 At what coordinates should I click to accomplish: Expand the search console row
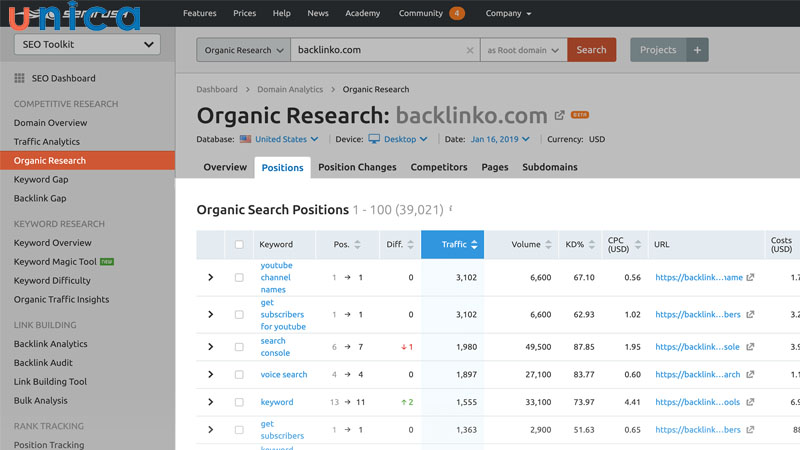tap(211, 347)
